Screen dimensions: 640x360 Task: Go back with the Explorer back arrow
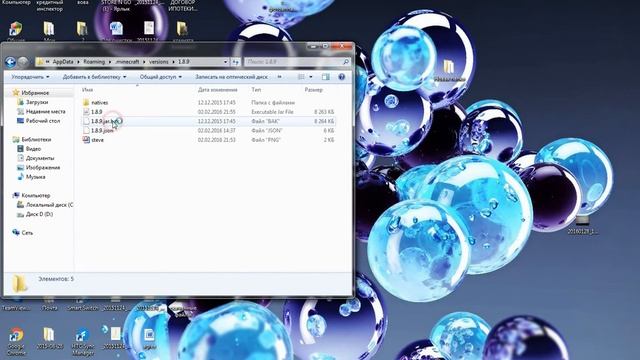[x=11, y=62]
